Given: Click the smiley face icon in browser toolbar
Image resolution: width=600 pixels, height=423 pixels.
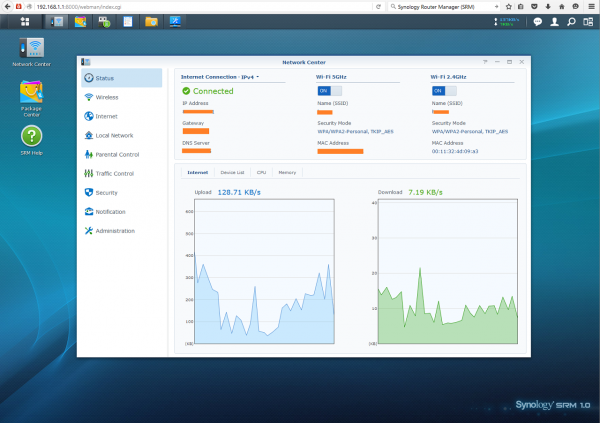Looking at the screenshot, I should (x=576, y=7).
